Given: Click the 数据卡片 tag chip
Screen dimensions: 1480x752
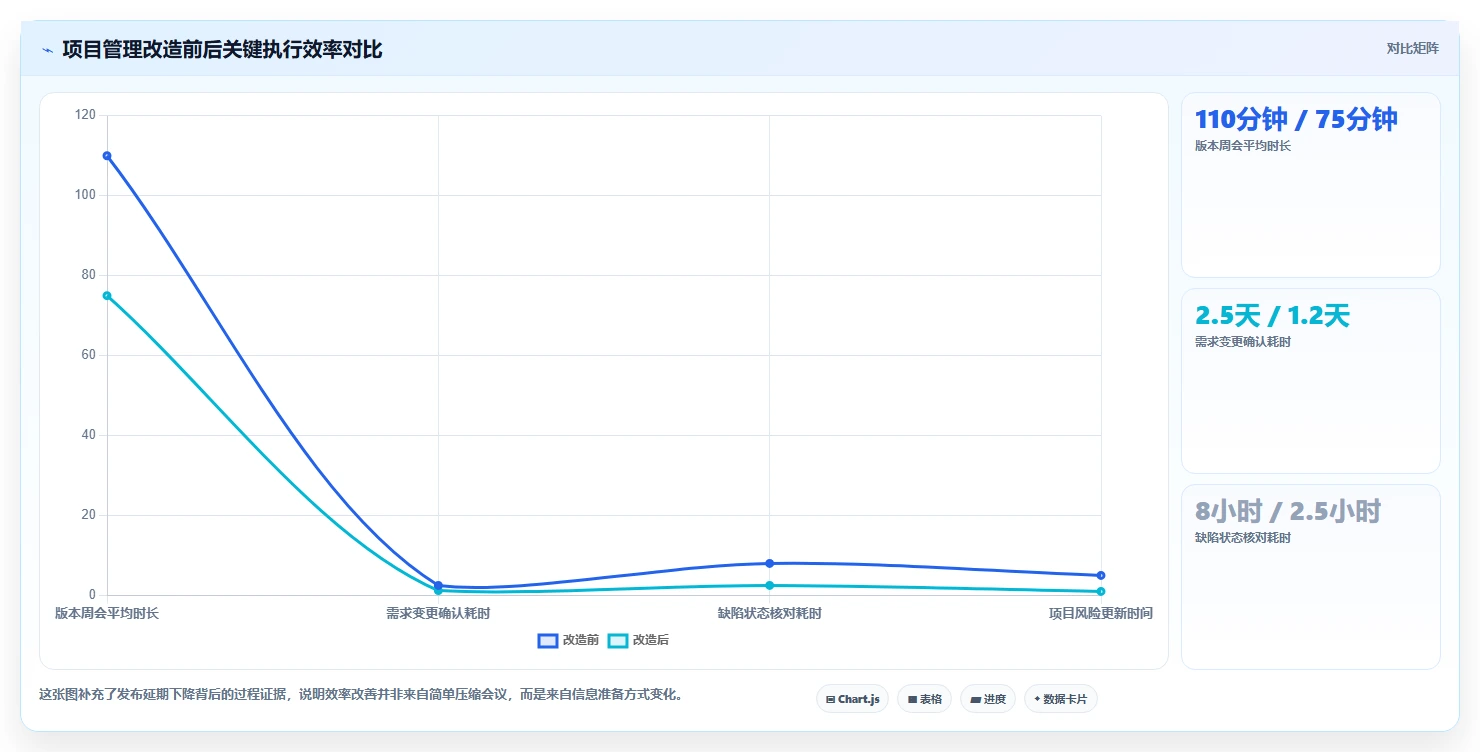Looking at the screenshot, I should [x=1060, y=699].
